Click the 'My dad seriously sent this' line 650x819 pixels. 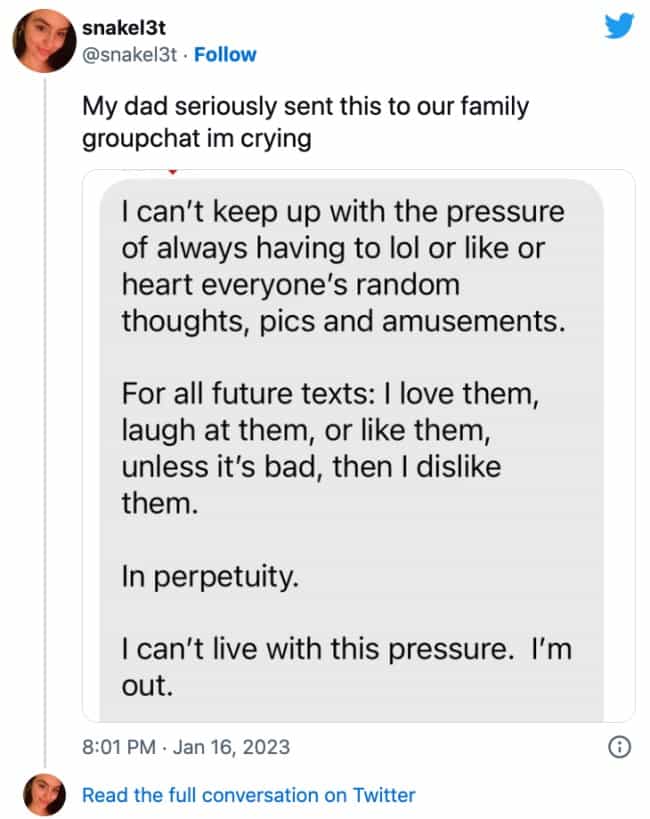(304, 106)
